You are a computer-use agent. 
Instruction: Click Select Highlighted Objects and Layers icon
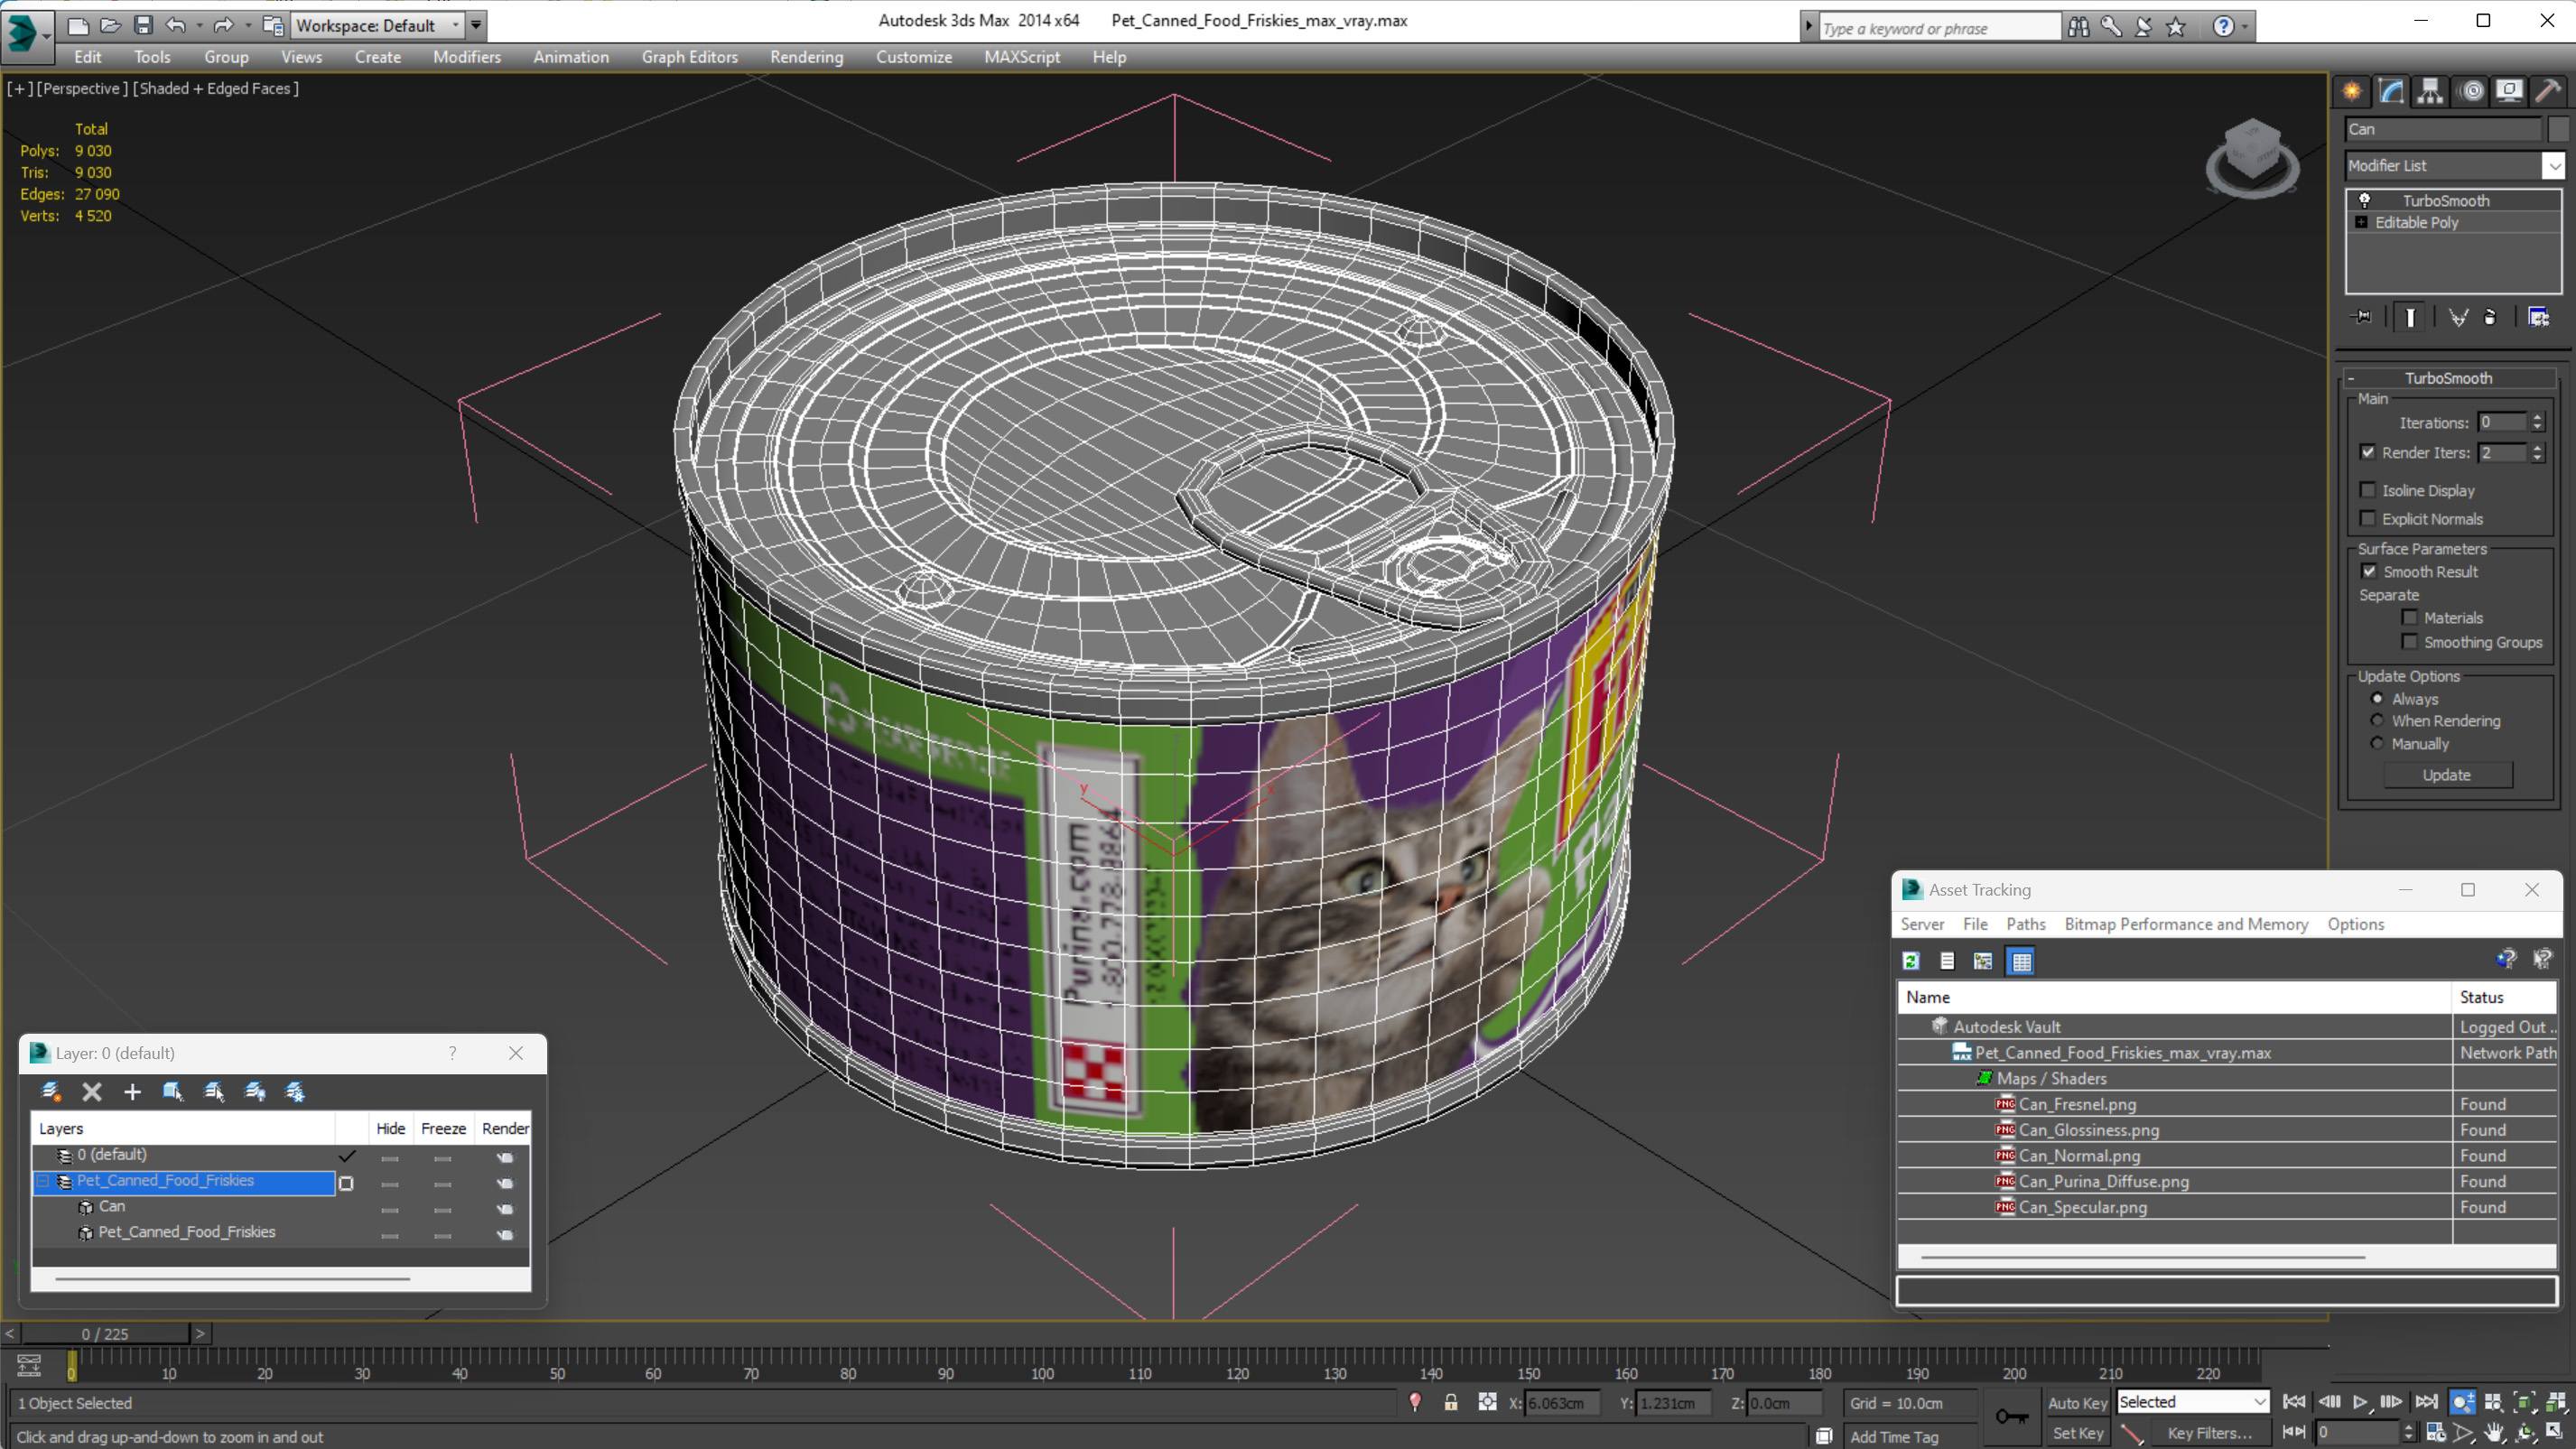tap(173, 1092)
